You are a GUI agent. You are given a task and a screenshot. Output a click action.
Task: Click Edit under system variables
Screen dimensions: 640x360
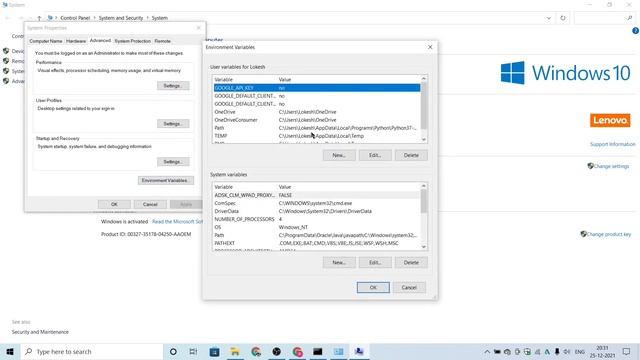click(375, 262)
